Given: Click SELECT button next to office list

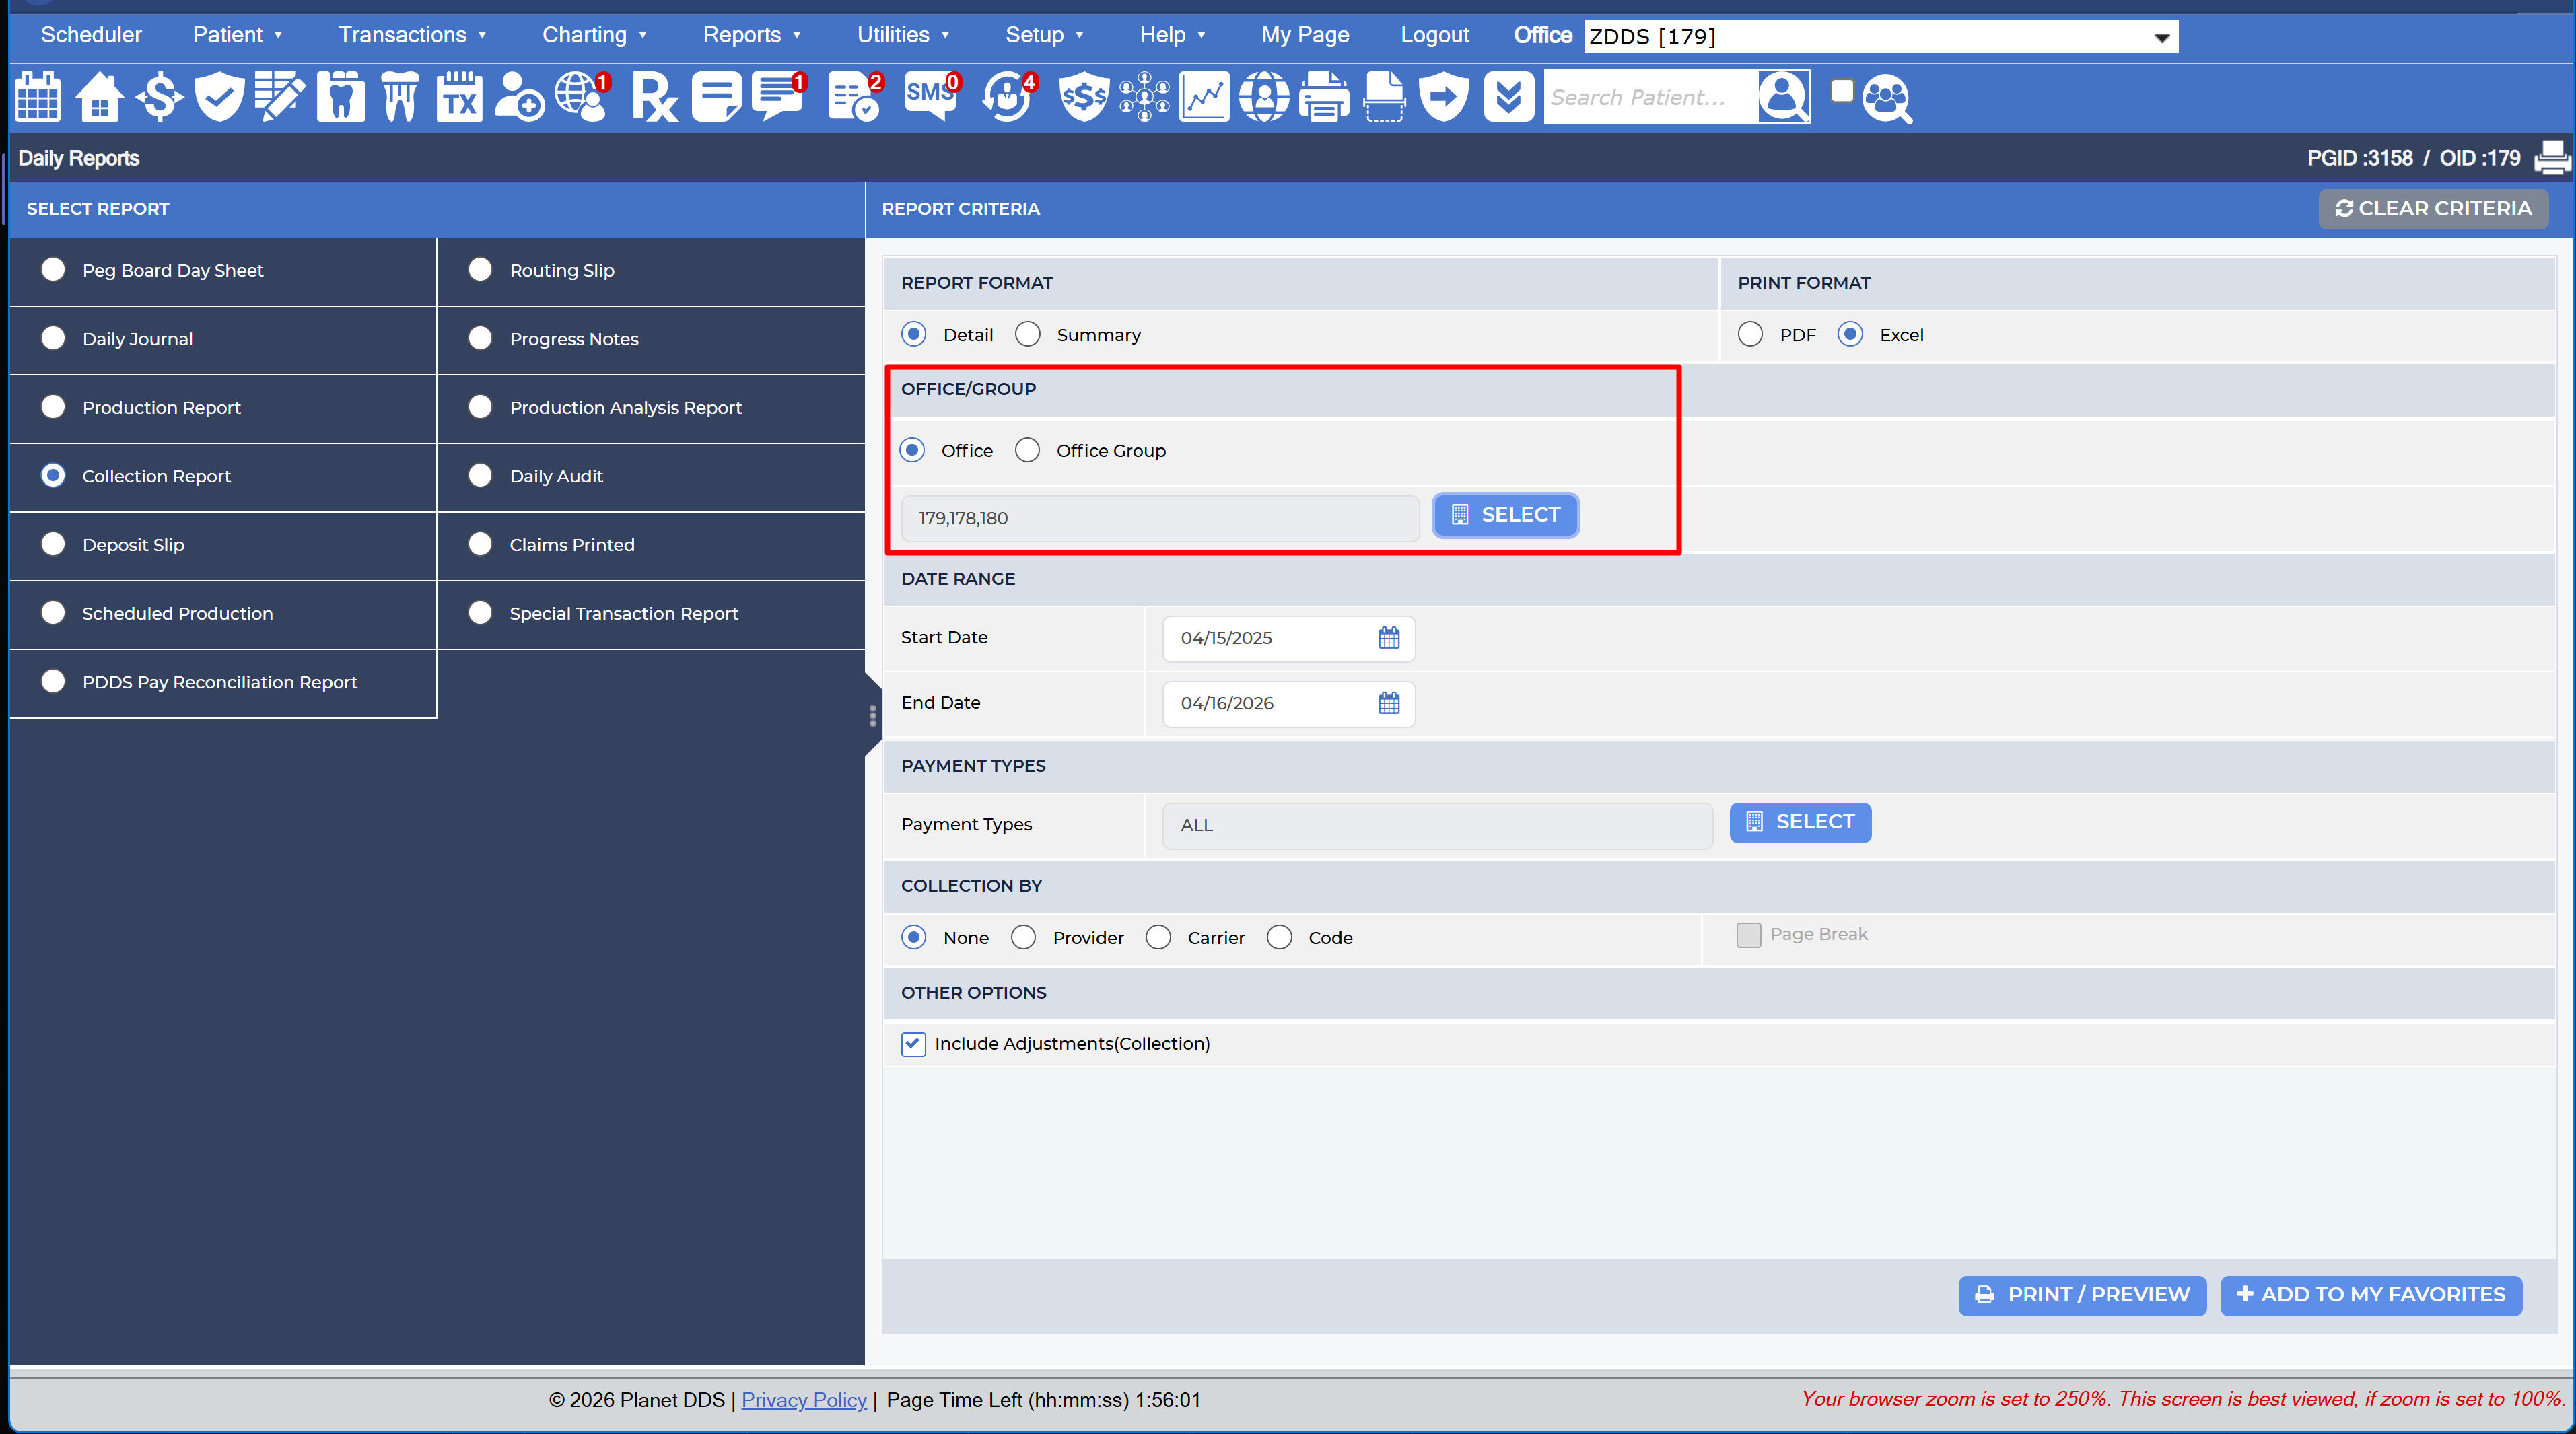Looking at the screenshot, I should [1505, 514].
